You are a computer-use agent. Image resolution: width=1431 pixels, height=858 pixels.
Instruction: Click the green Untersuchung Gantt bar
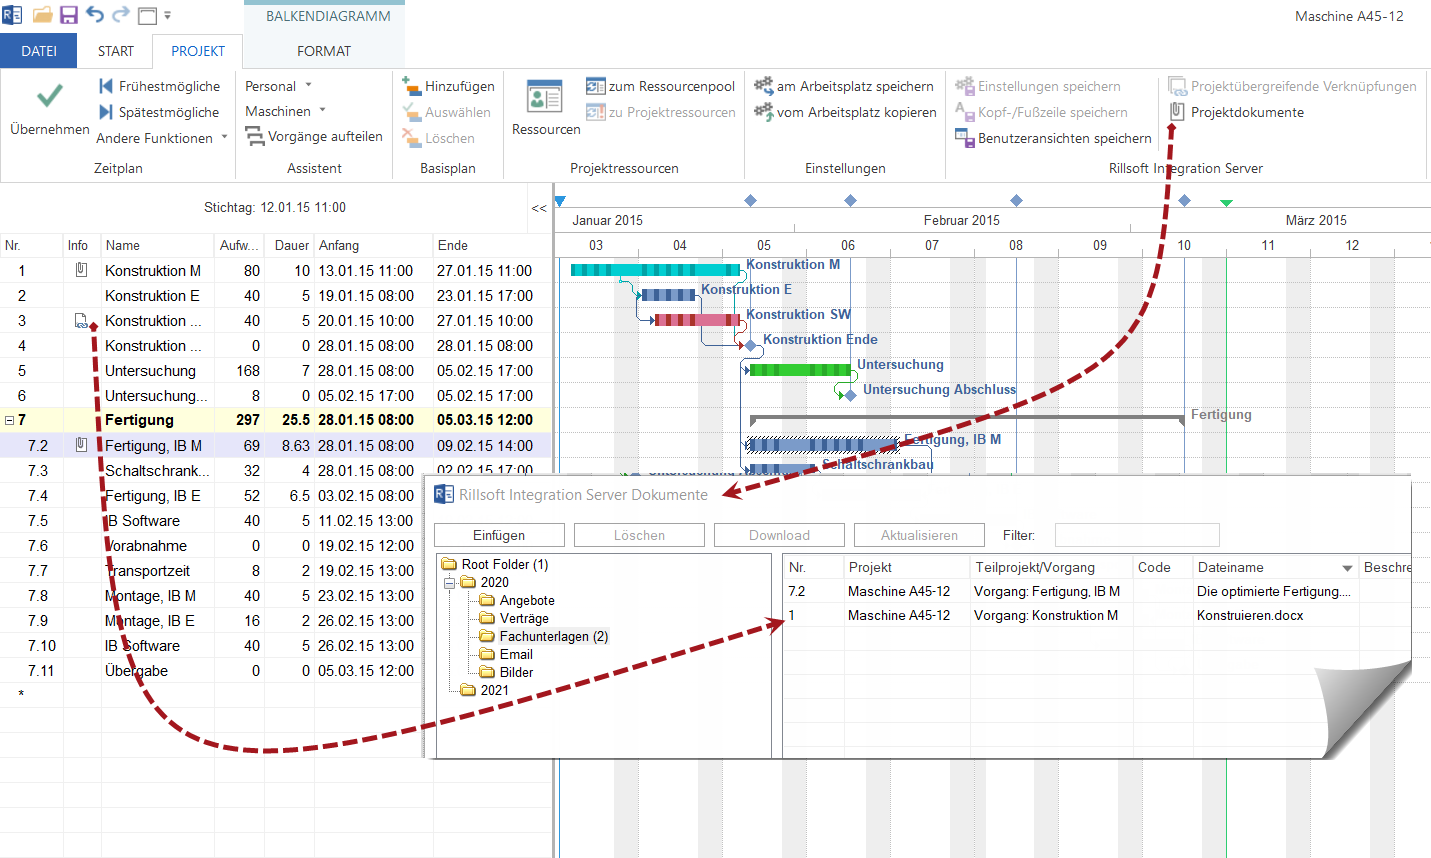coord(800,370)
